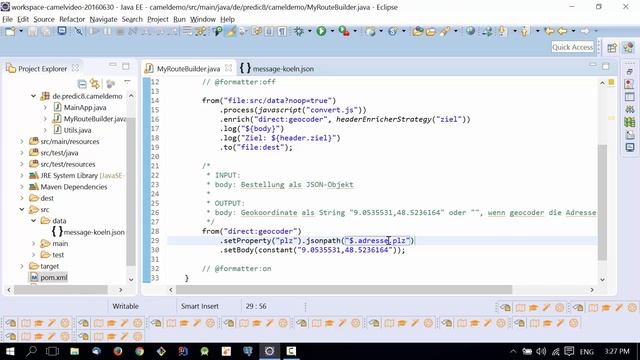This screenshot has height=360, width=640.
Task: Open the Project menu
Action: point(158,19)
